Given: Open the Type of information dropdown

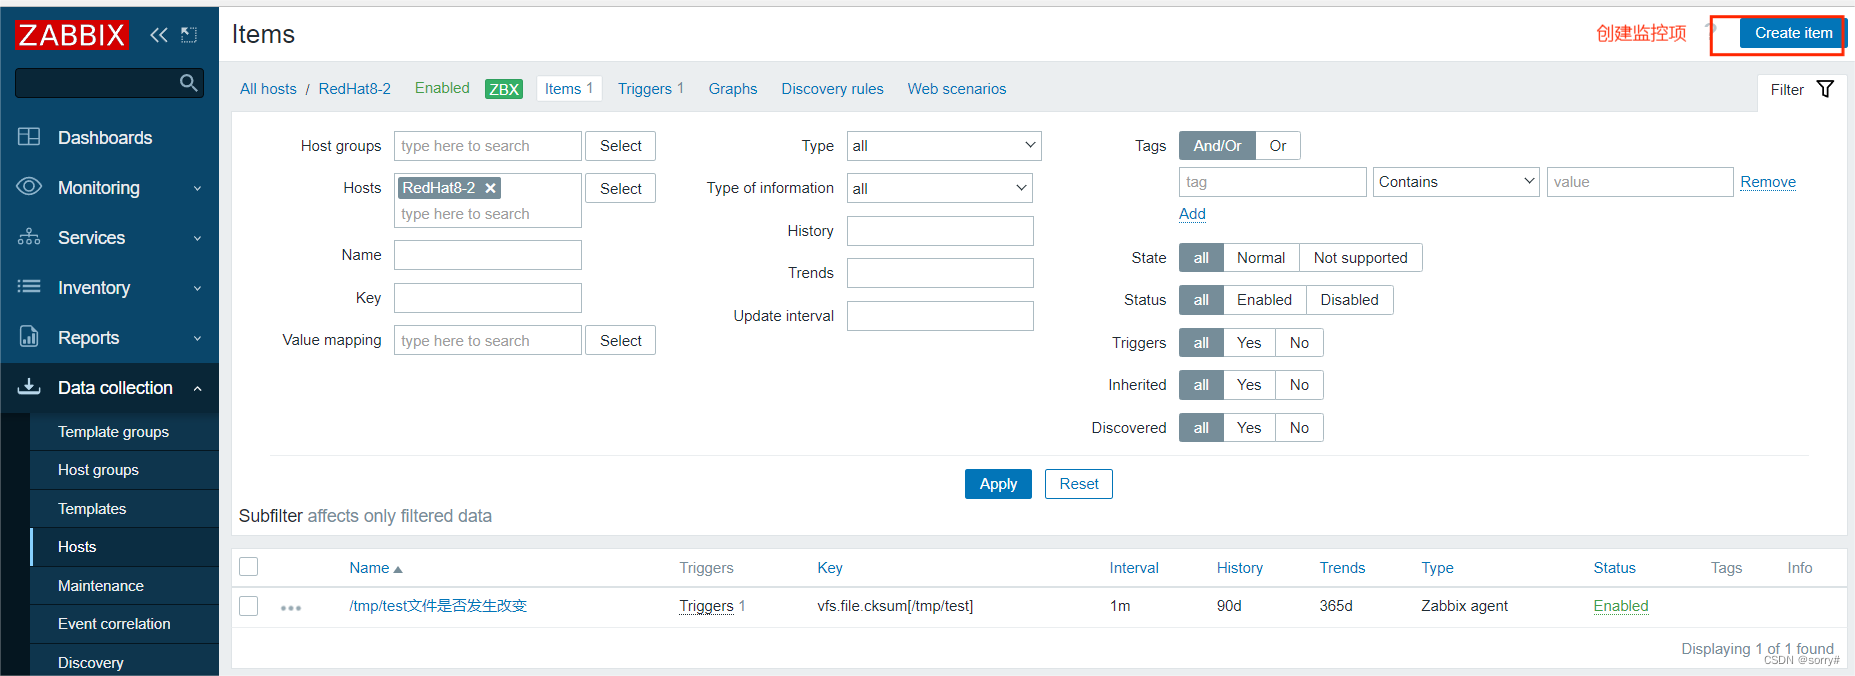Looking at the screenshot, I should pos(940,188).
